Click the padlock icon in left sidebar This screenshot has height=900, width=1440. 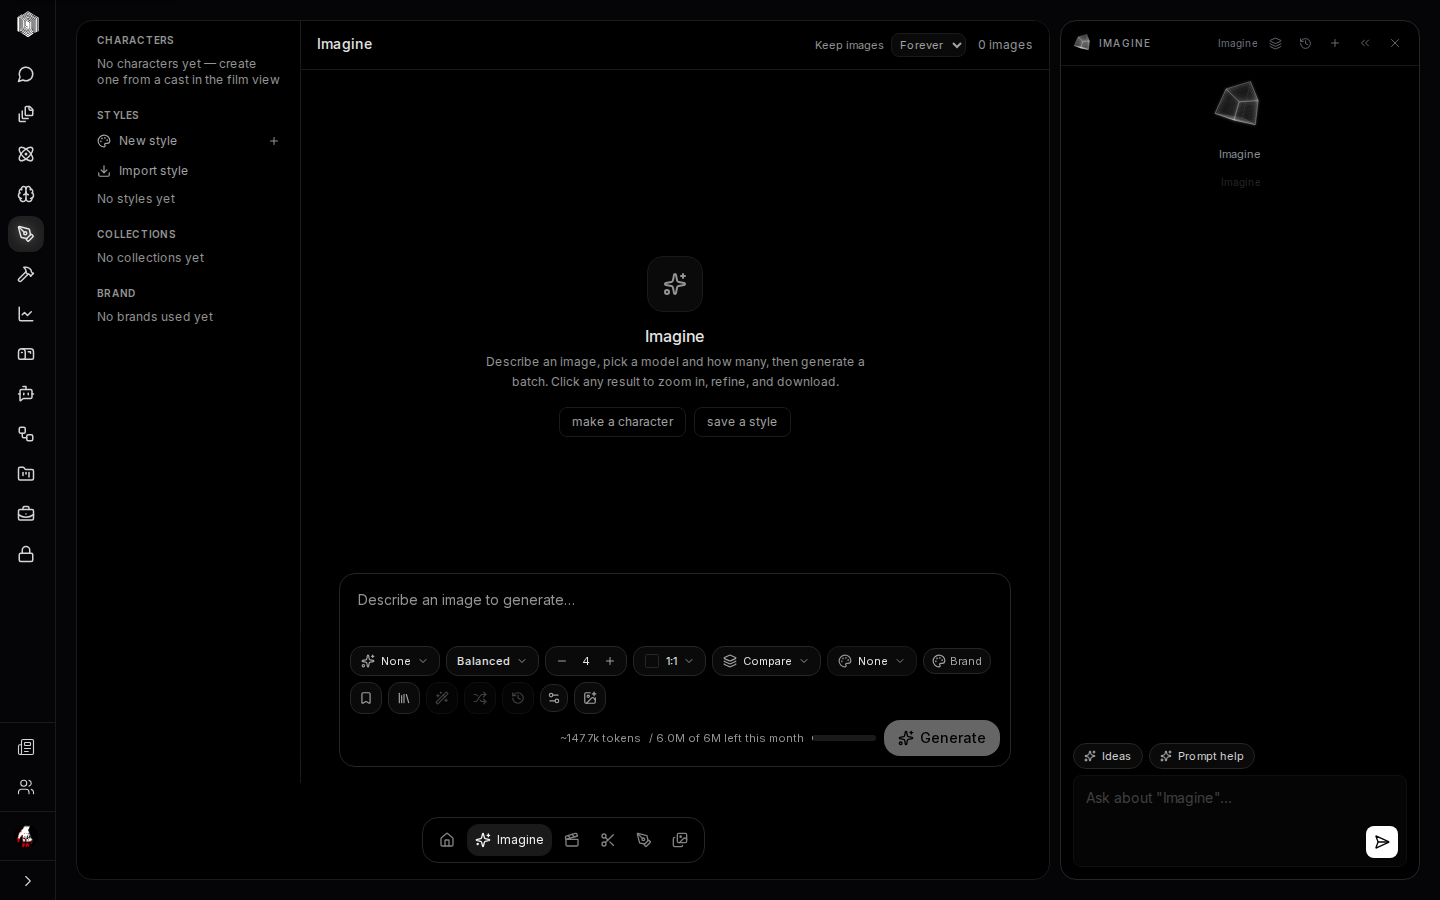coord(26,554)
